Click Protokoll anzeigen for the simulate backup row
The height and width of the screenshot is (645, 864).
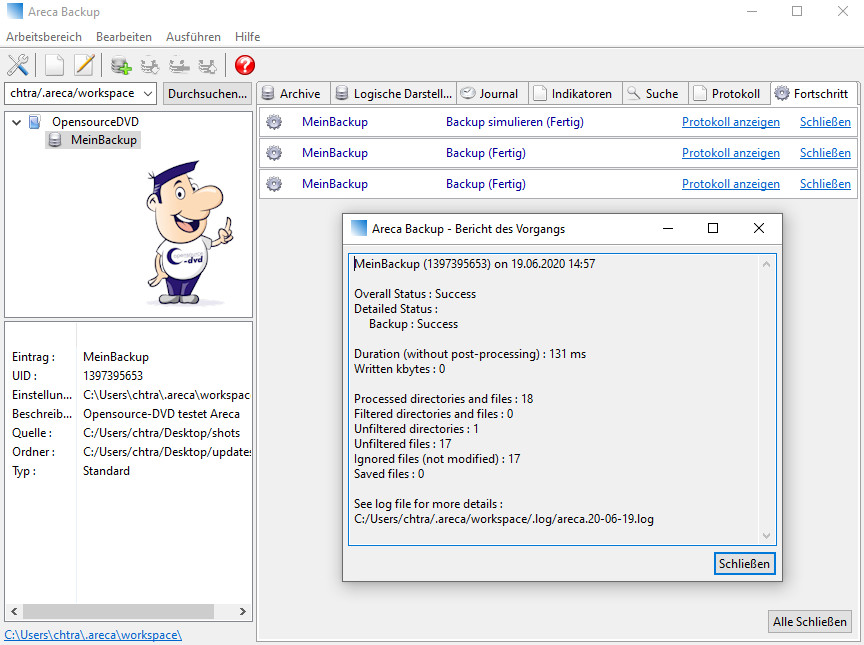pos(730,122)
